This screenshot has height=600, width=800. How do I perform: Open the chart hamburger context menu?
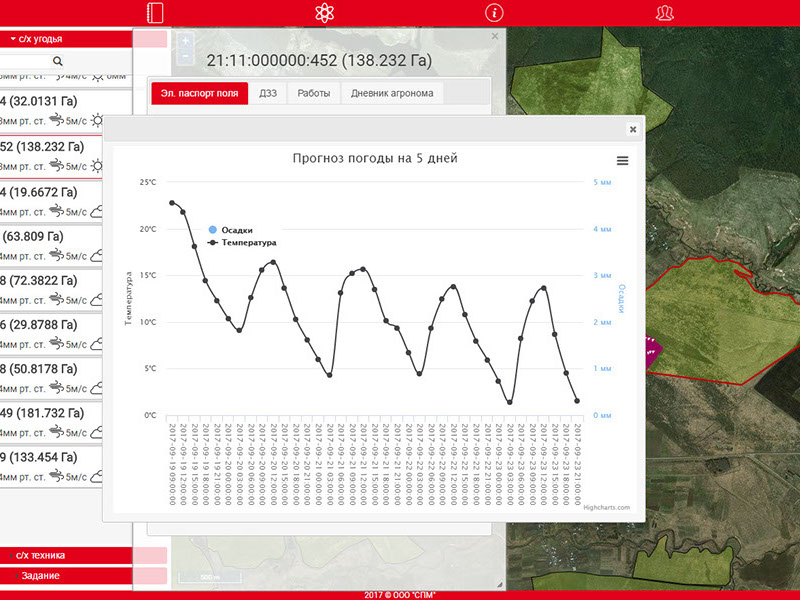tap(622, 161)
